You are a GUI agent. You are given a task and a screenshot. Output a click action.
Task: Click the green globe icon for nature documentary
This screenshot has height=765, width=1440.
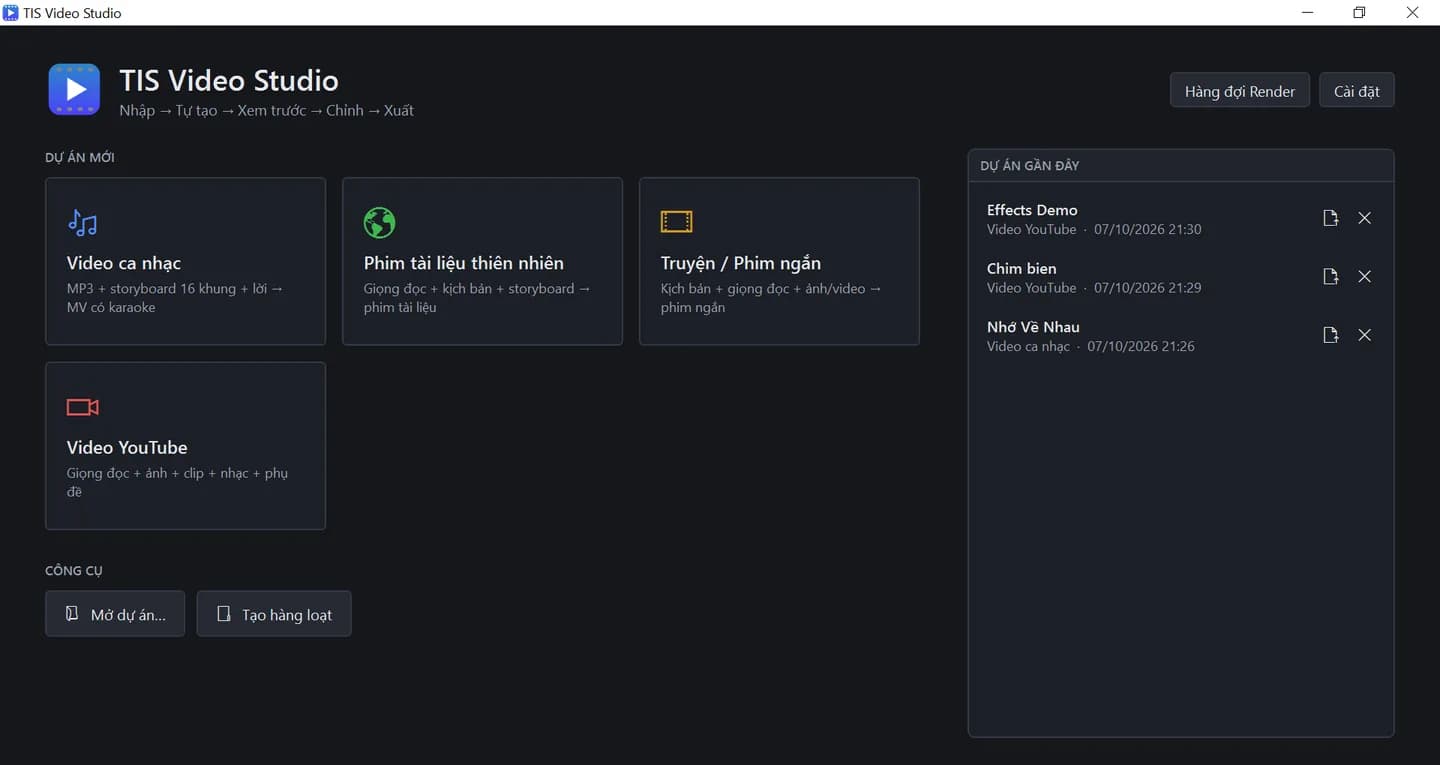click(x=379, y=222)
